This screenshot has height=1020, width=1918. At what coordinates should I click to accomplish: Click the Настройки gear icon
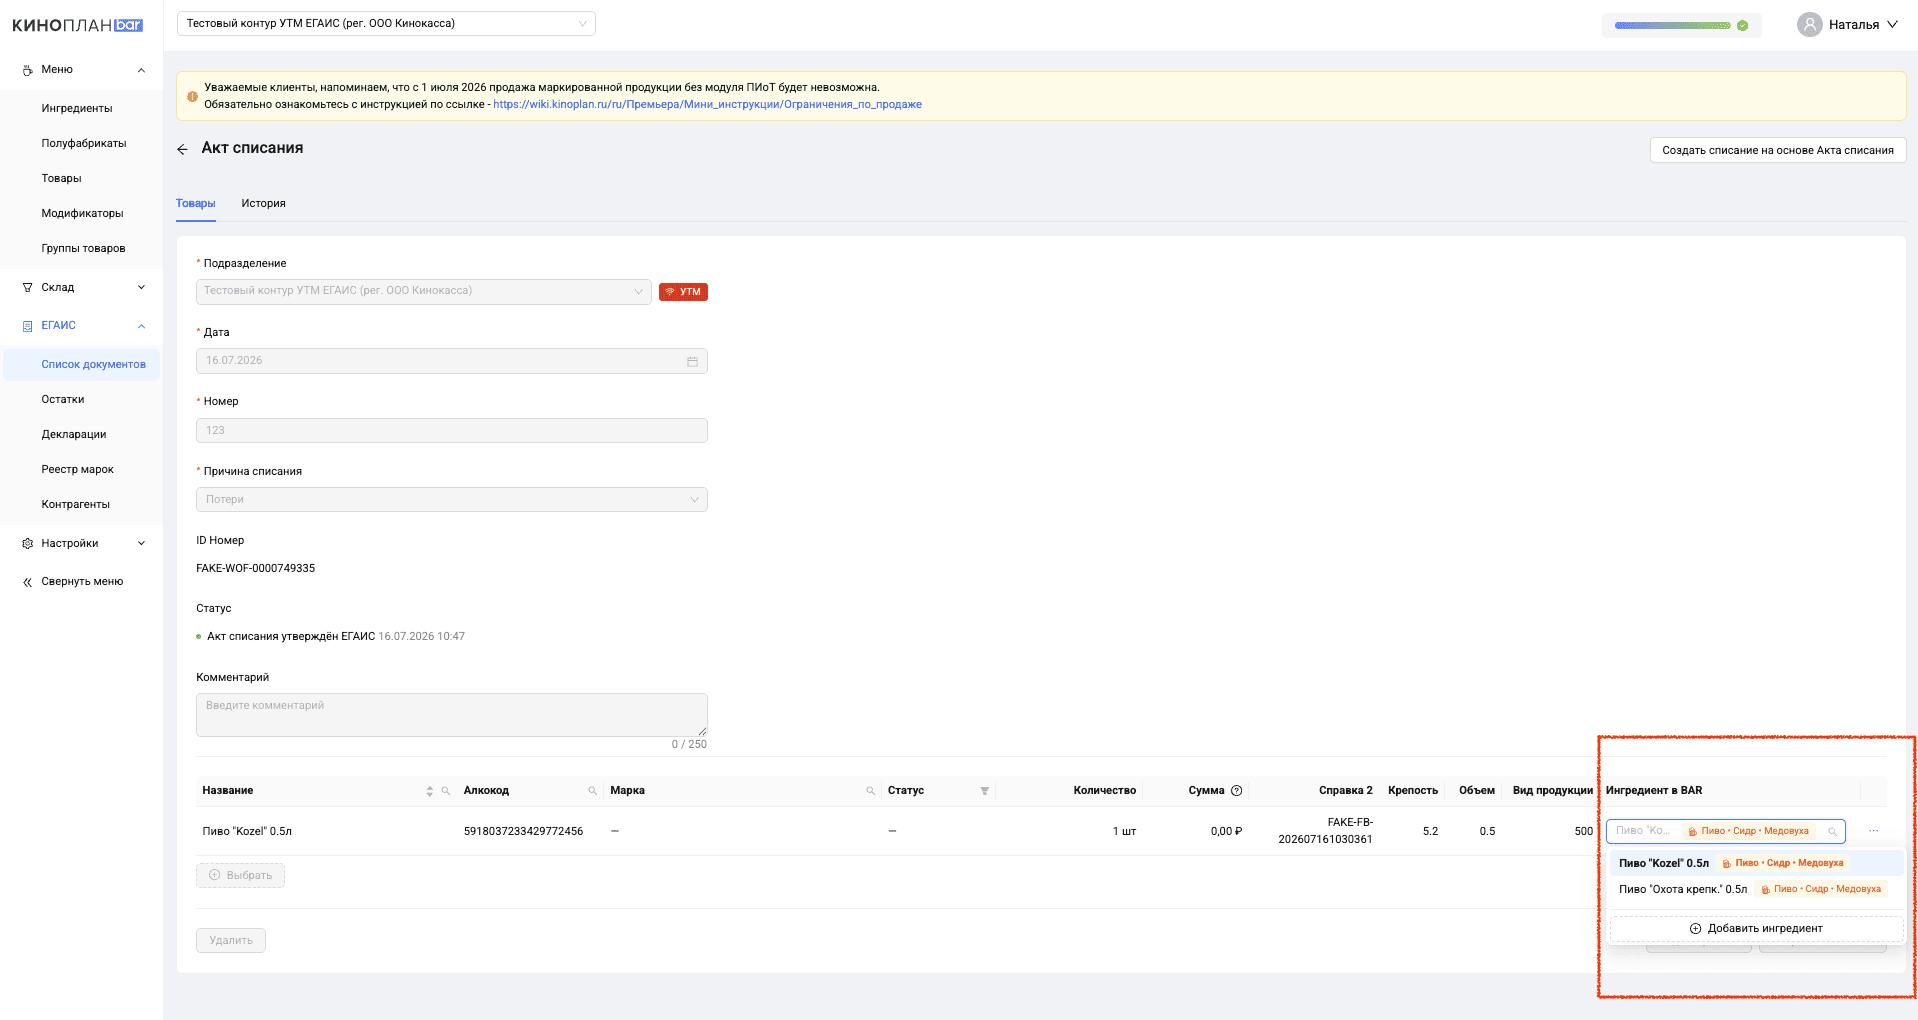click(x=27, y=543)
